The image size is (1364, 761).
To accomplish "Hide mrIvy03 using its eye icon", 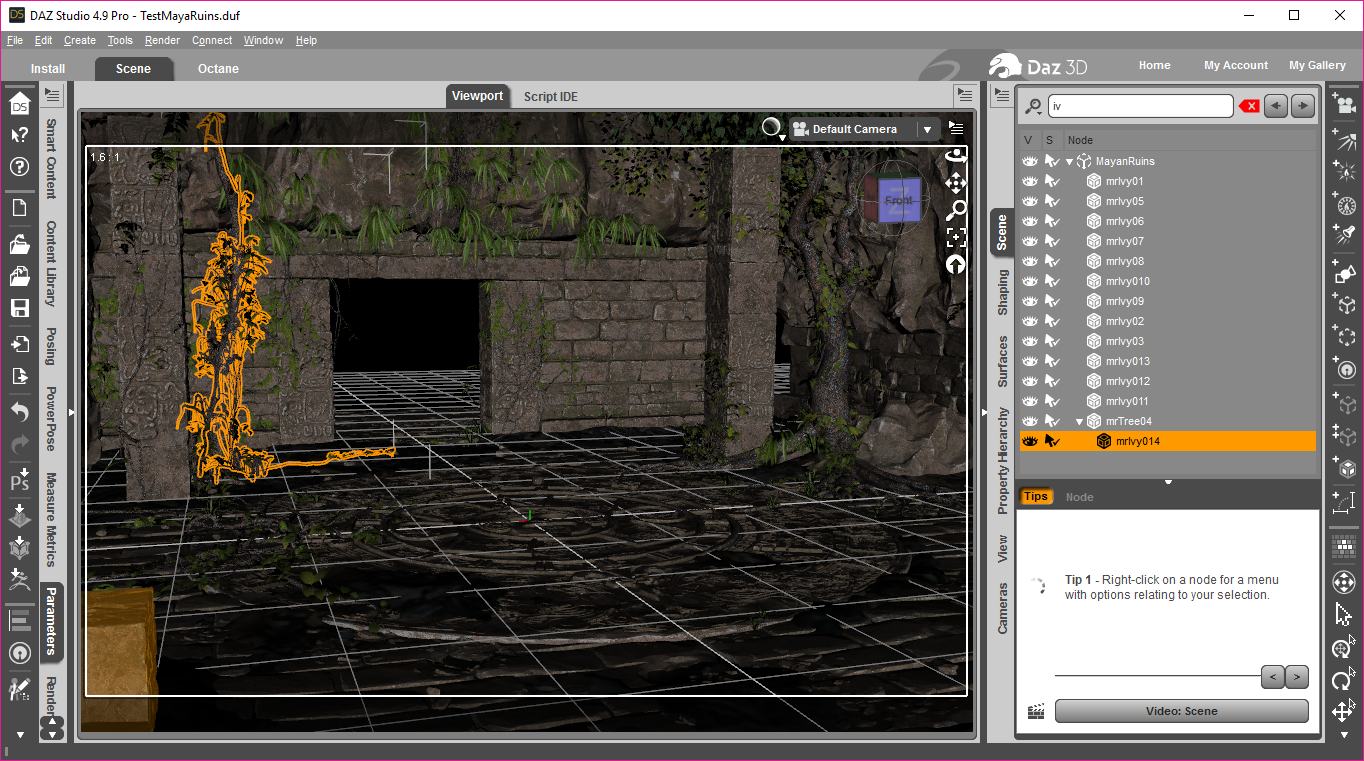I will [1030, 341].
